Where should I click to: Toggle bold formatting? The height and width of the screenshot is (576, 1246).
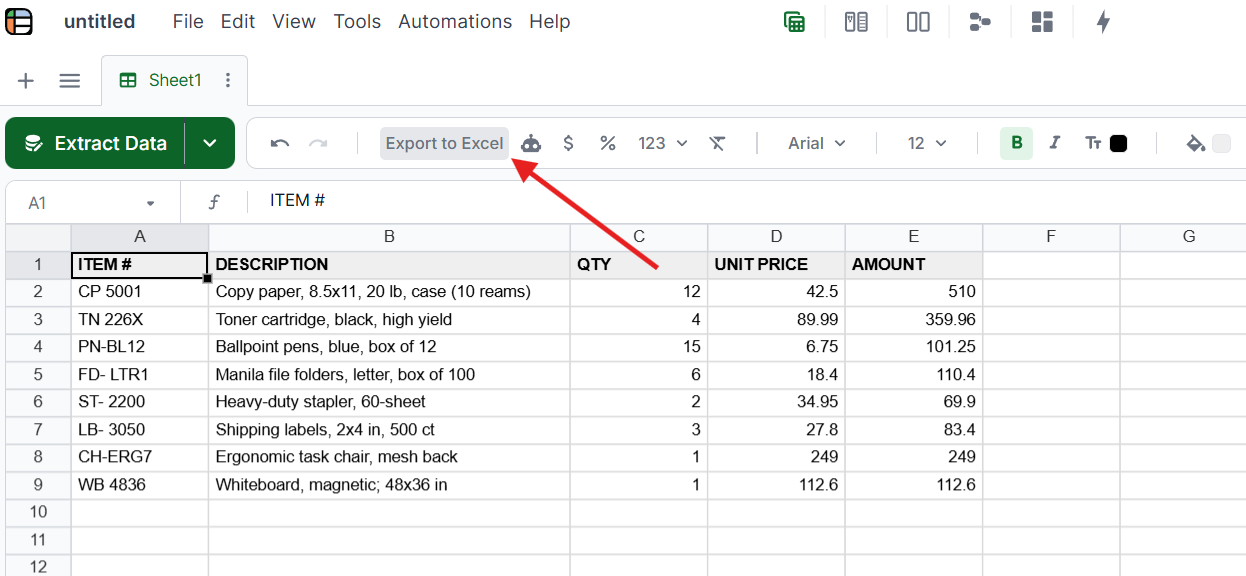click(x=1017, y=143)
